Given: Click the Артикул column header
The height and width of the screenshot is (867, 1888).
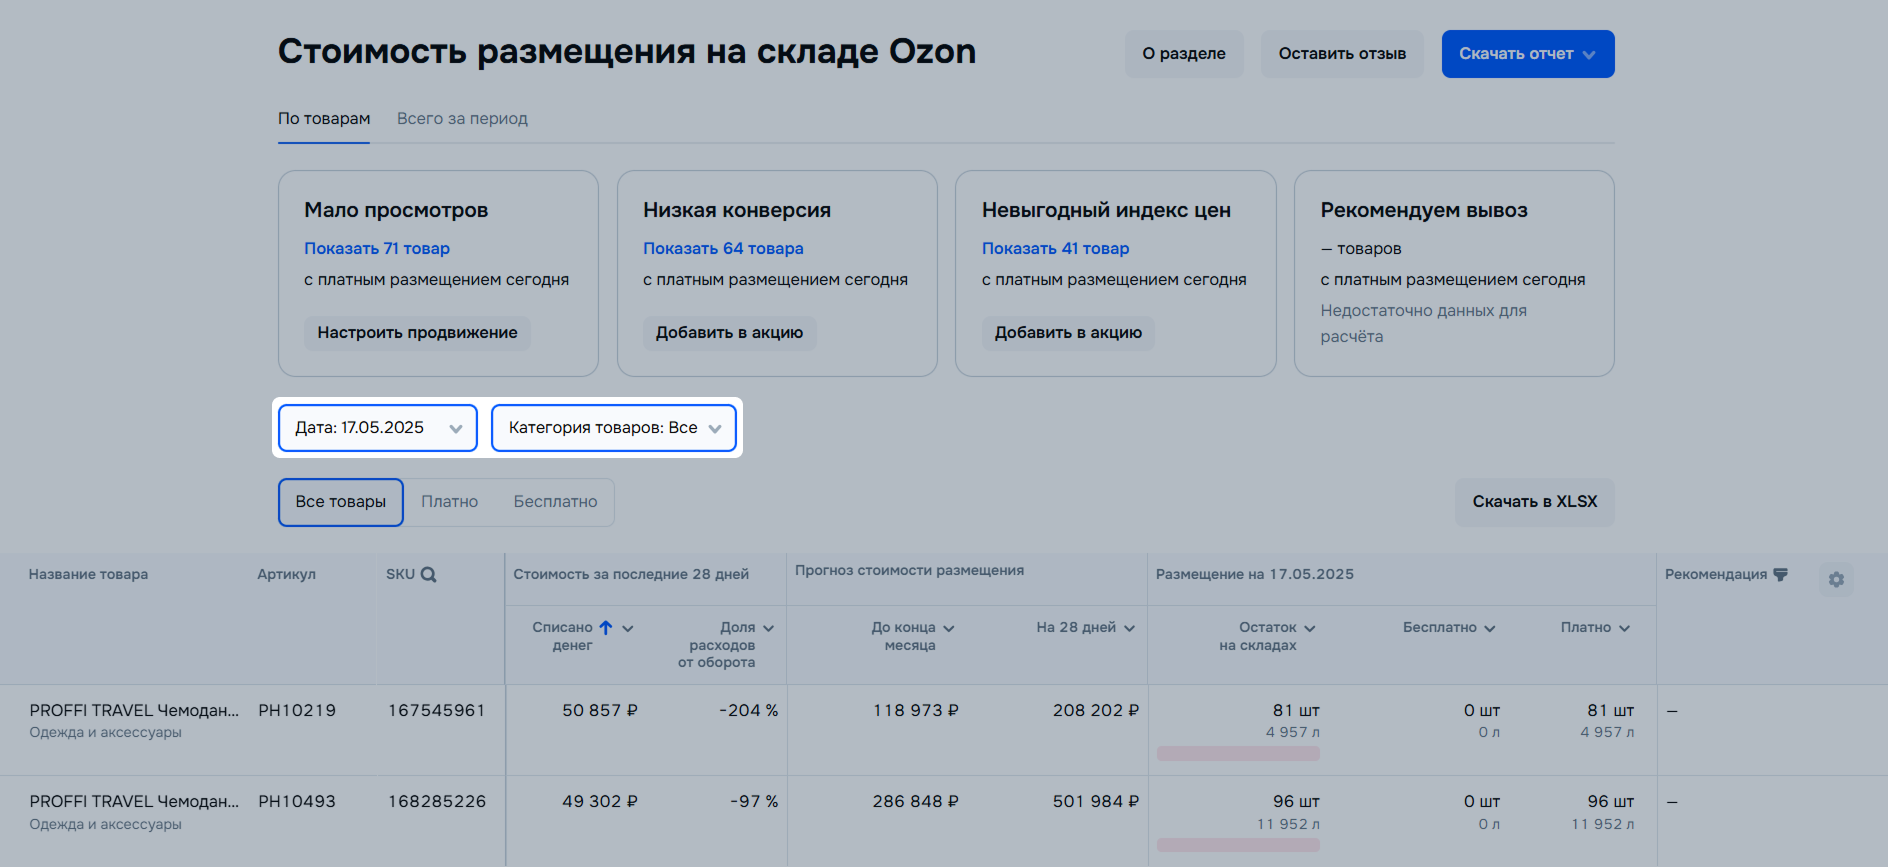Looking at the screenshot, I should pos(286,575).
